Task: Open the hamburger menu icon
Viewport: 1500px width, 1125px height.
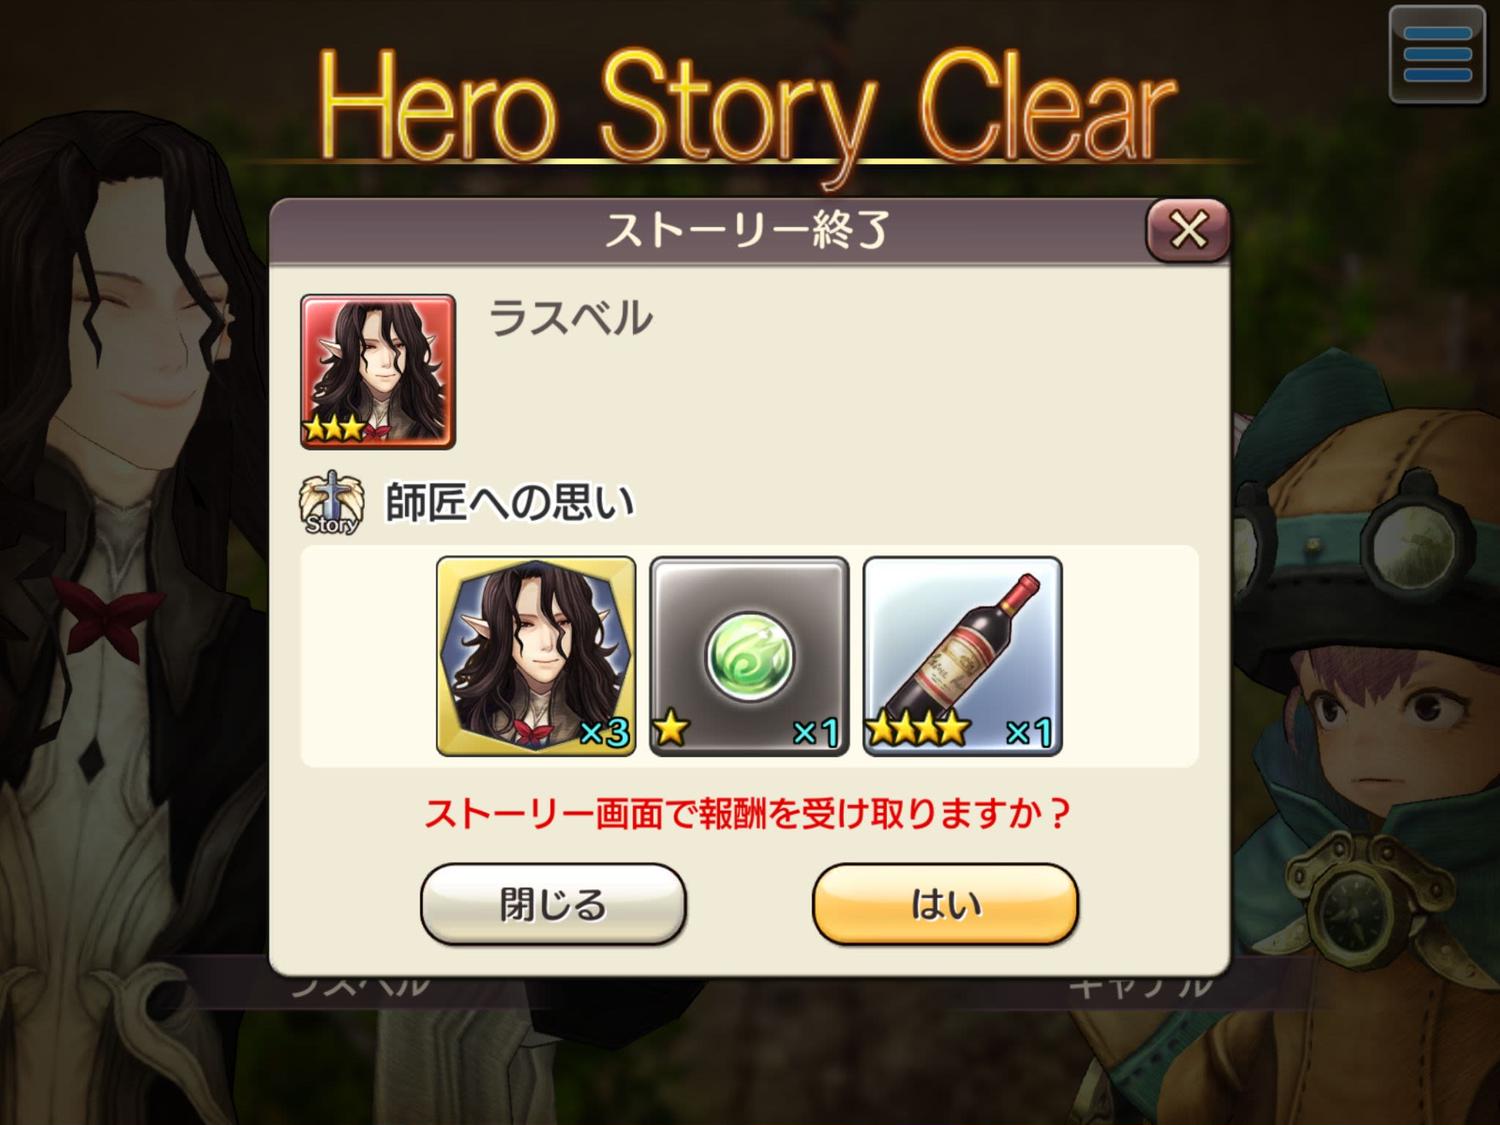Action: (x=1437, y=54)
